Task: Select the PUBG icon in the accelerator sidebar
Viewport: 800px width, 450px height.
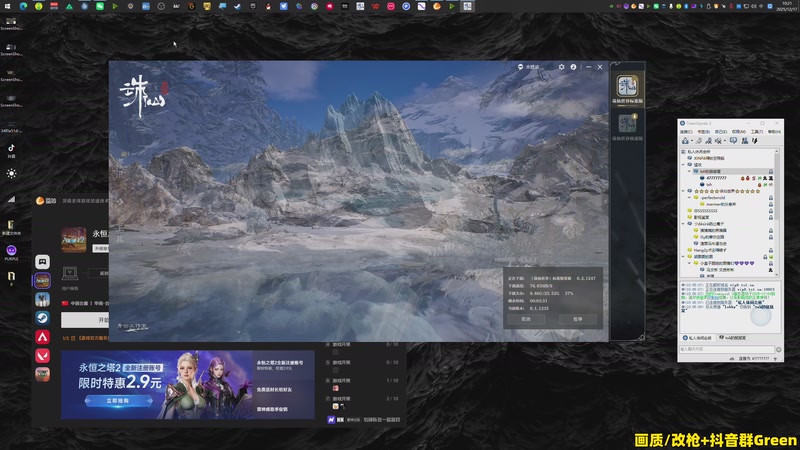Action: [42, 299]
